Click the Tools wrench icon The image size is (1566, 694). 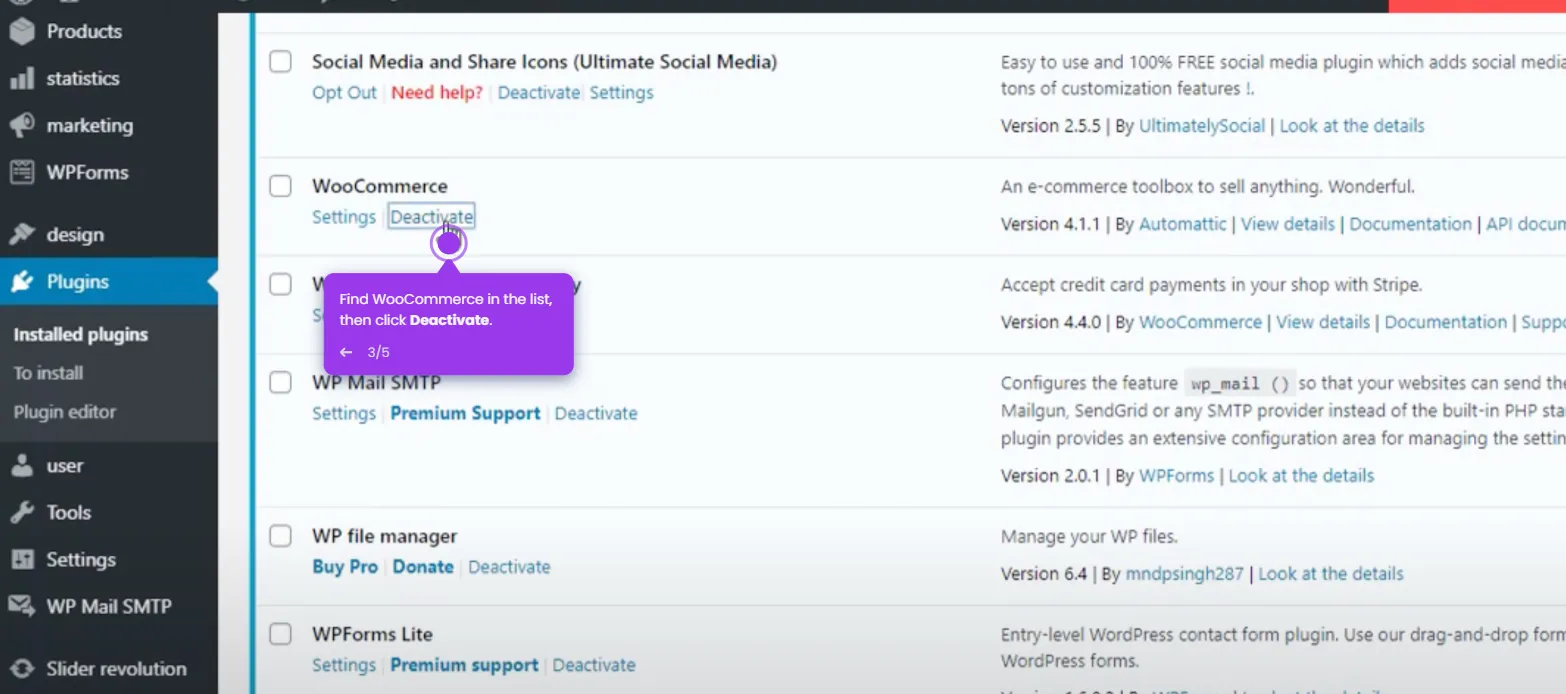tap(22, 512)
